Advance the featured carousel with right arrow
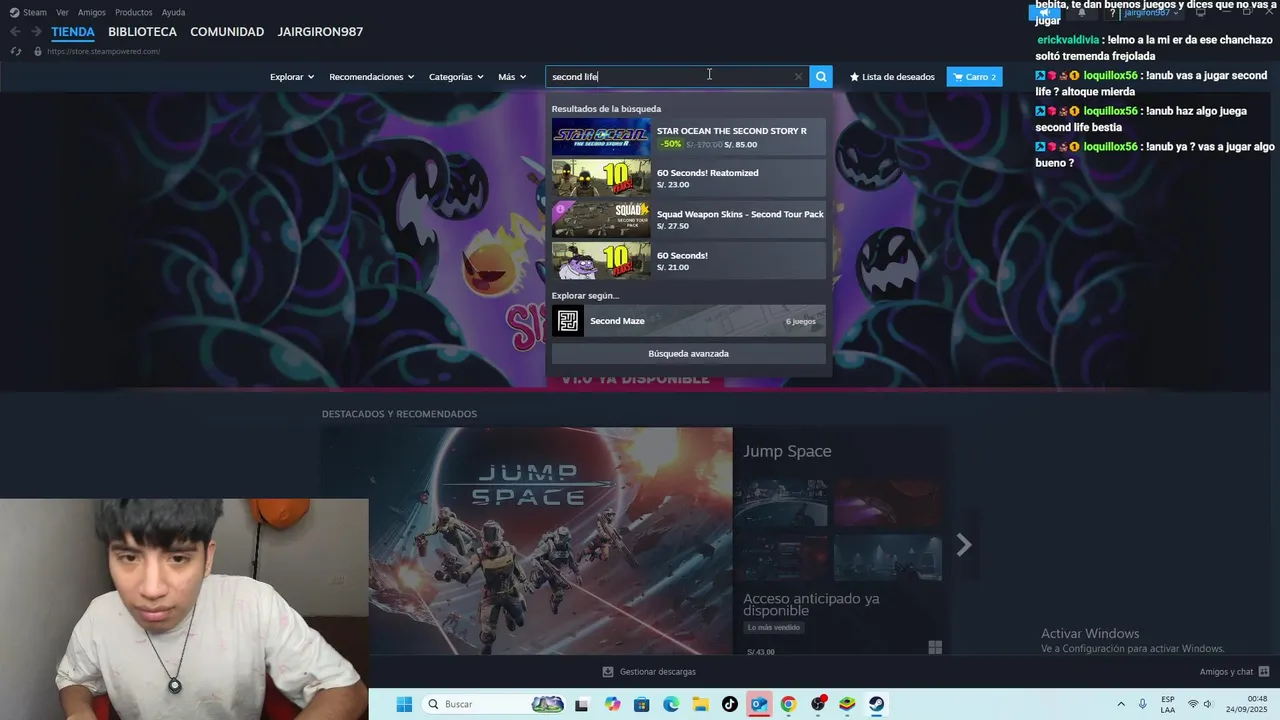 [x=964, y=544]
